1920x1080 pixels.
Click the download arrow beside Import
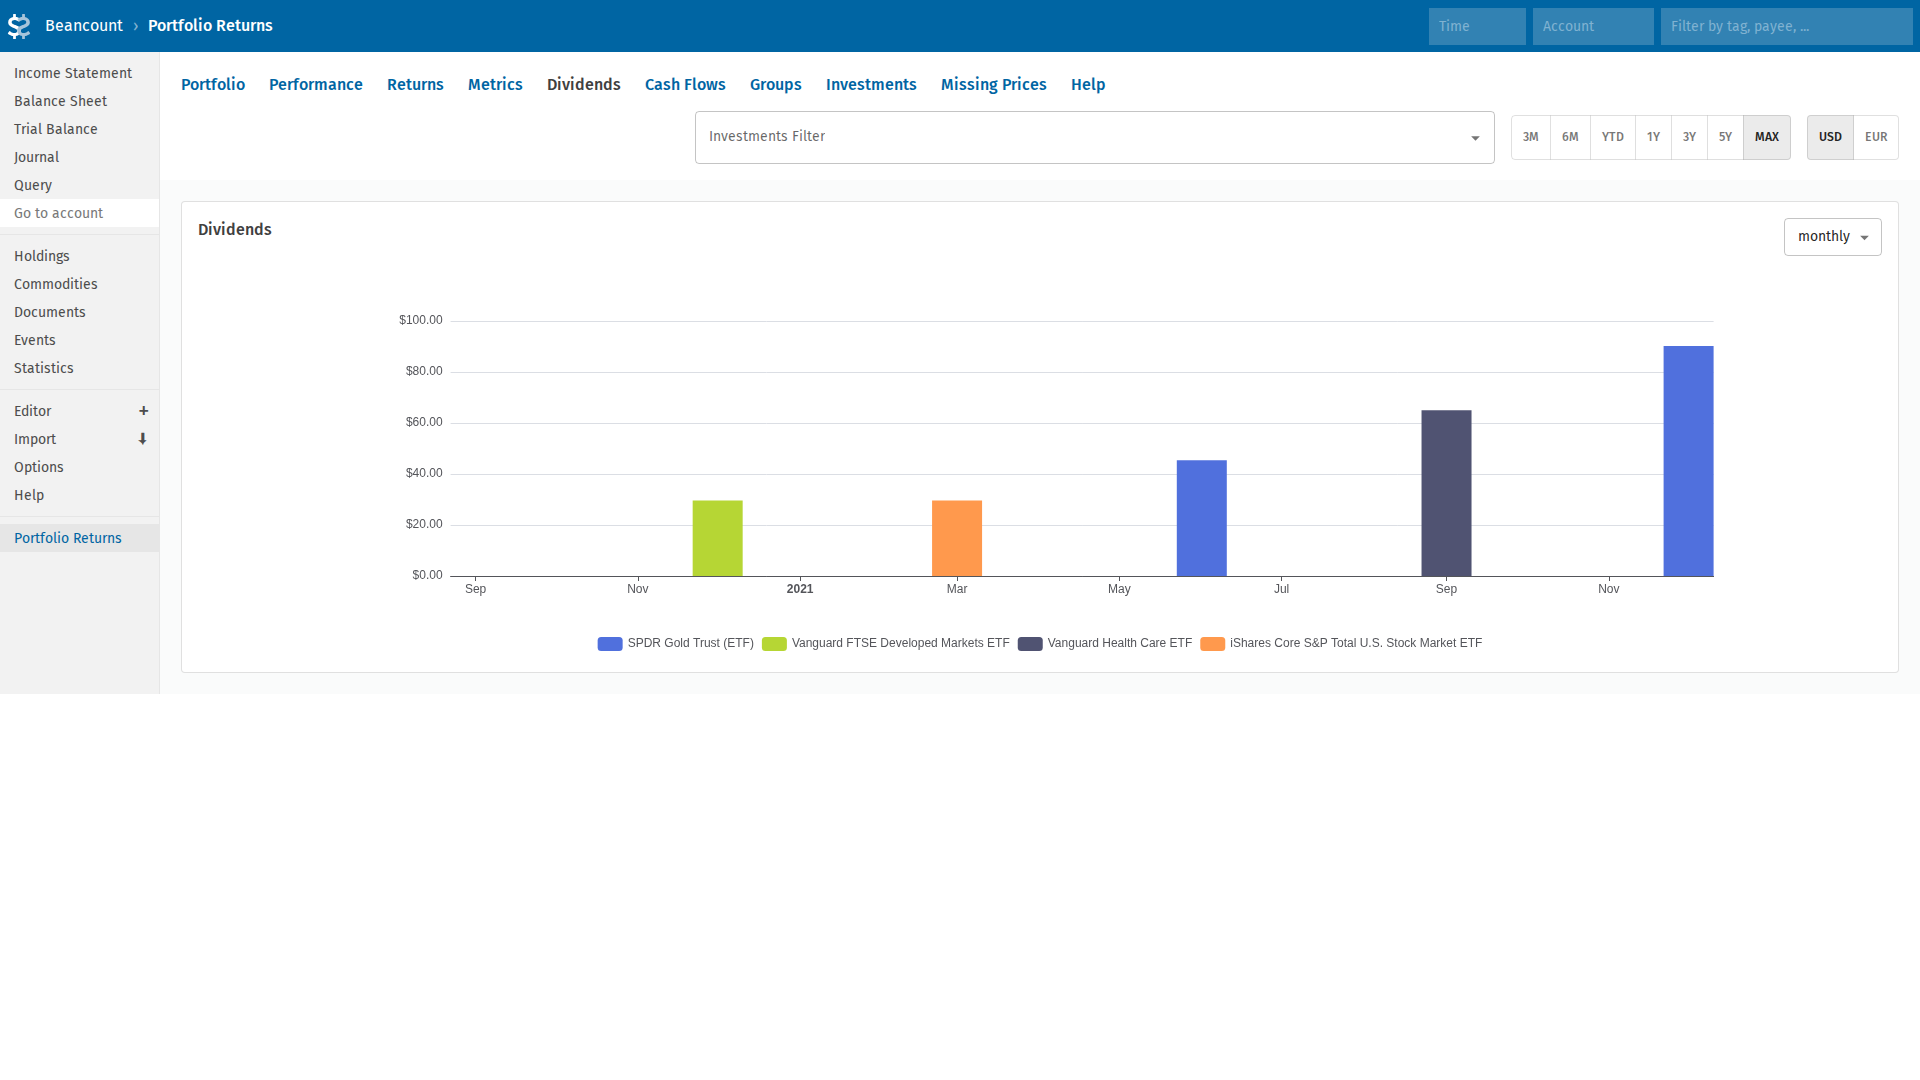(x=143, y=439)
